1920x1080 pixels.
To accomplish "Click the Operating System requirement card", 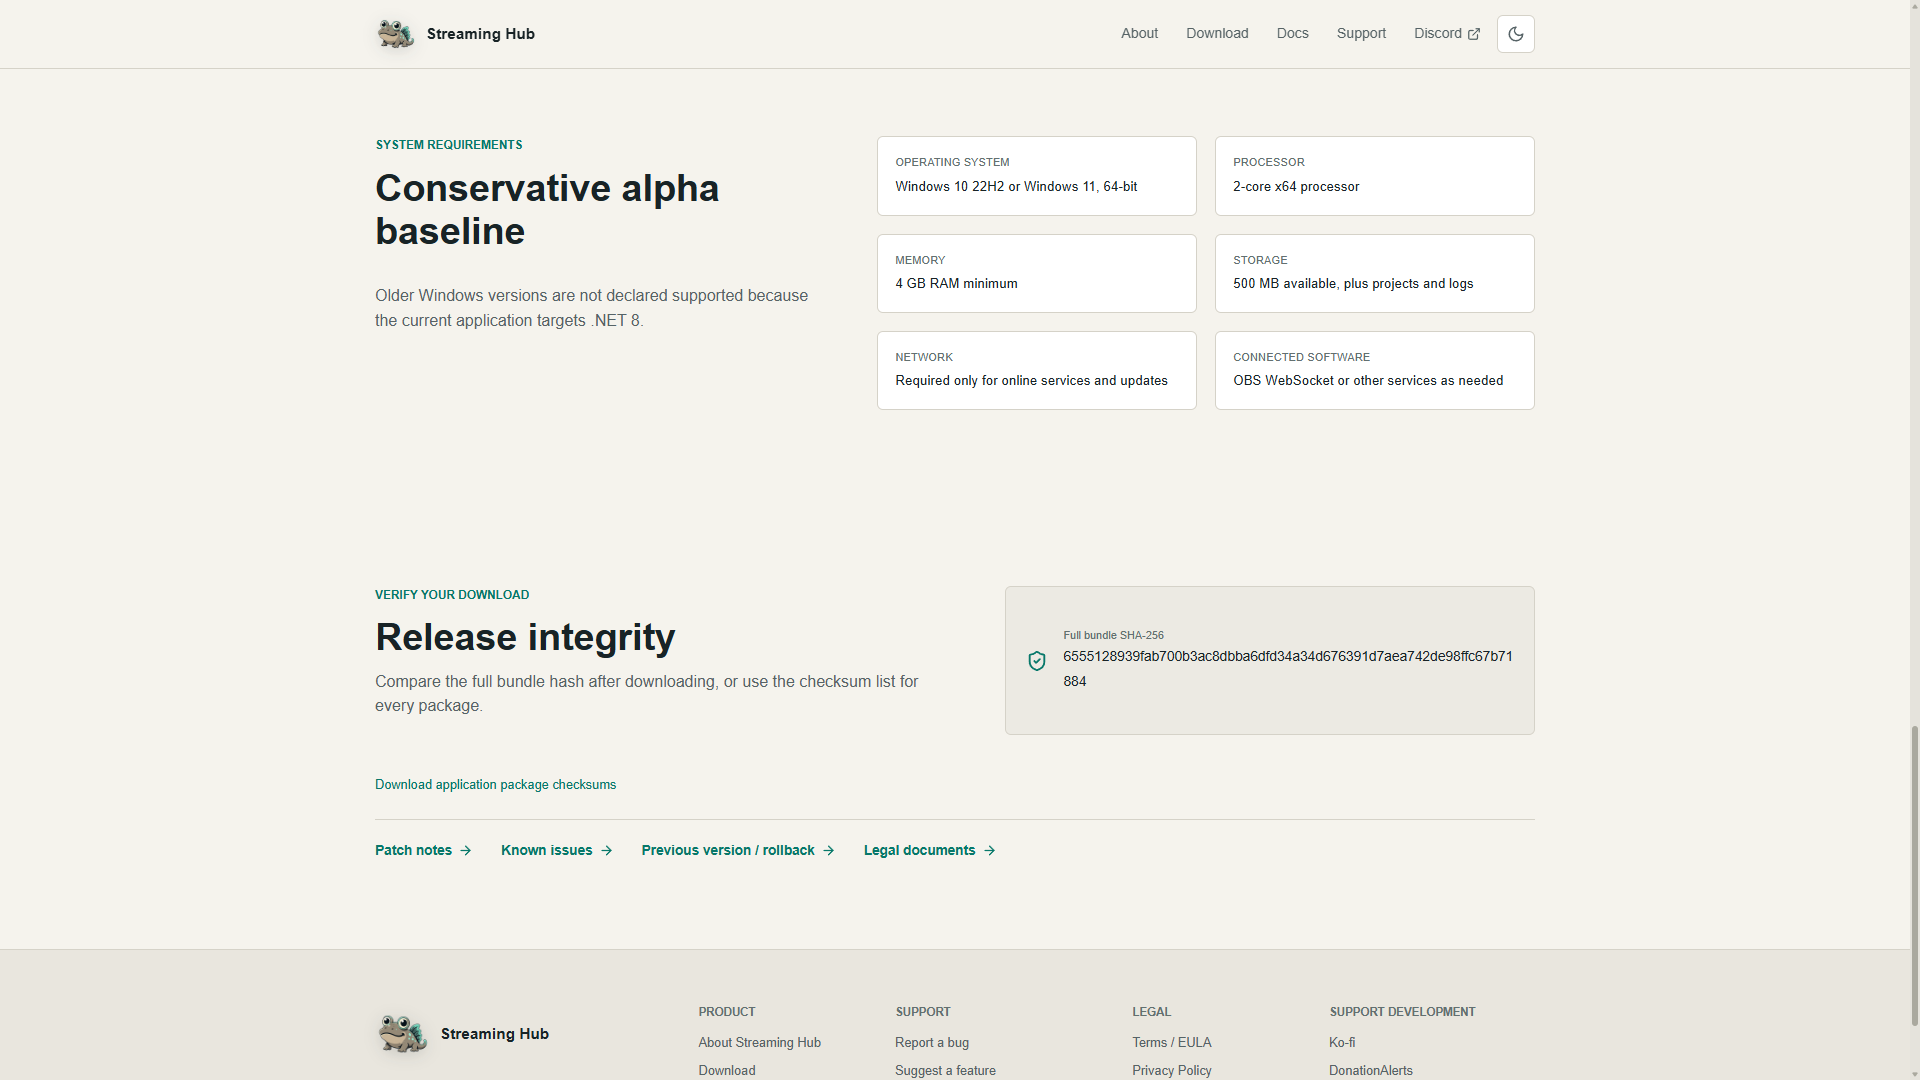I will [x=1036, y=176].
